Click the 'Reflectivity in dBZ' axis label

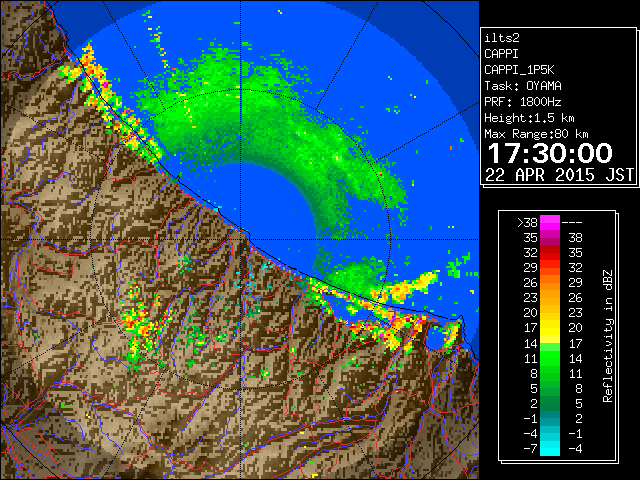[x=607, y=336]
